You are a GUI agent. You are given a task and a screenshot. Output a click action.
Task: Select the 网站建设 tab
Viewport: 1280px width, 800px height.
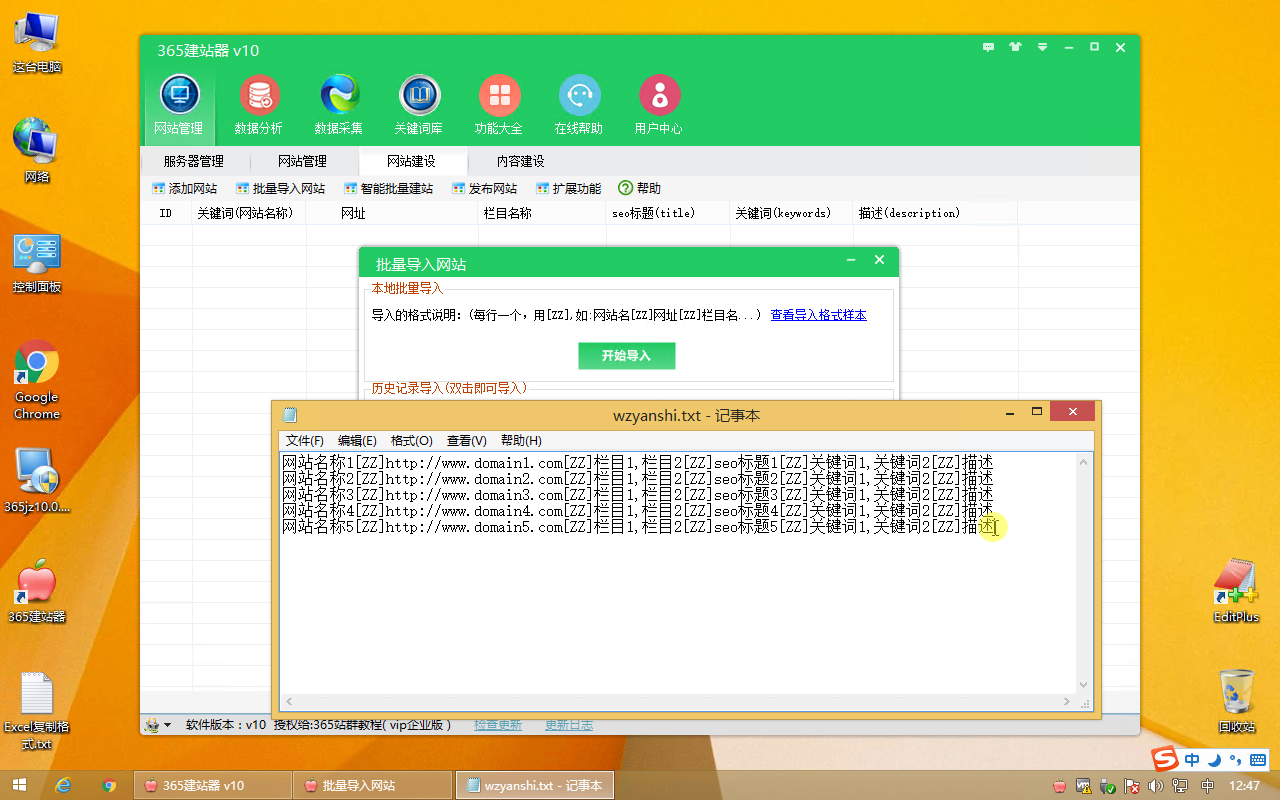(x=412, y=161)
